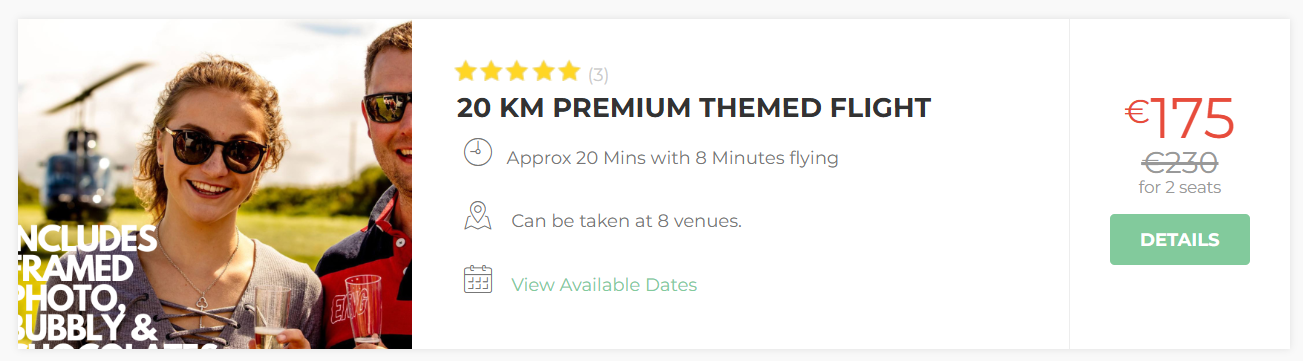Click the first yellow rating star
The width and height of the screenshot is (1303, 361).
[x=465, y=71]
